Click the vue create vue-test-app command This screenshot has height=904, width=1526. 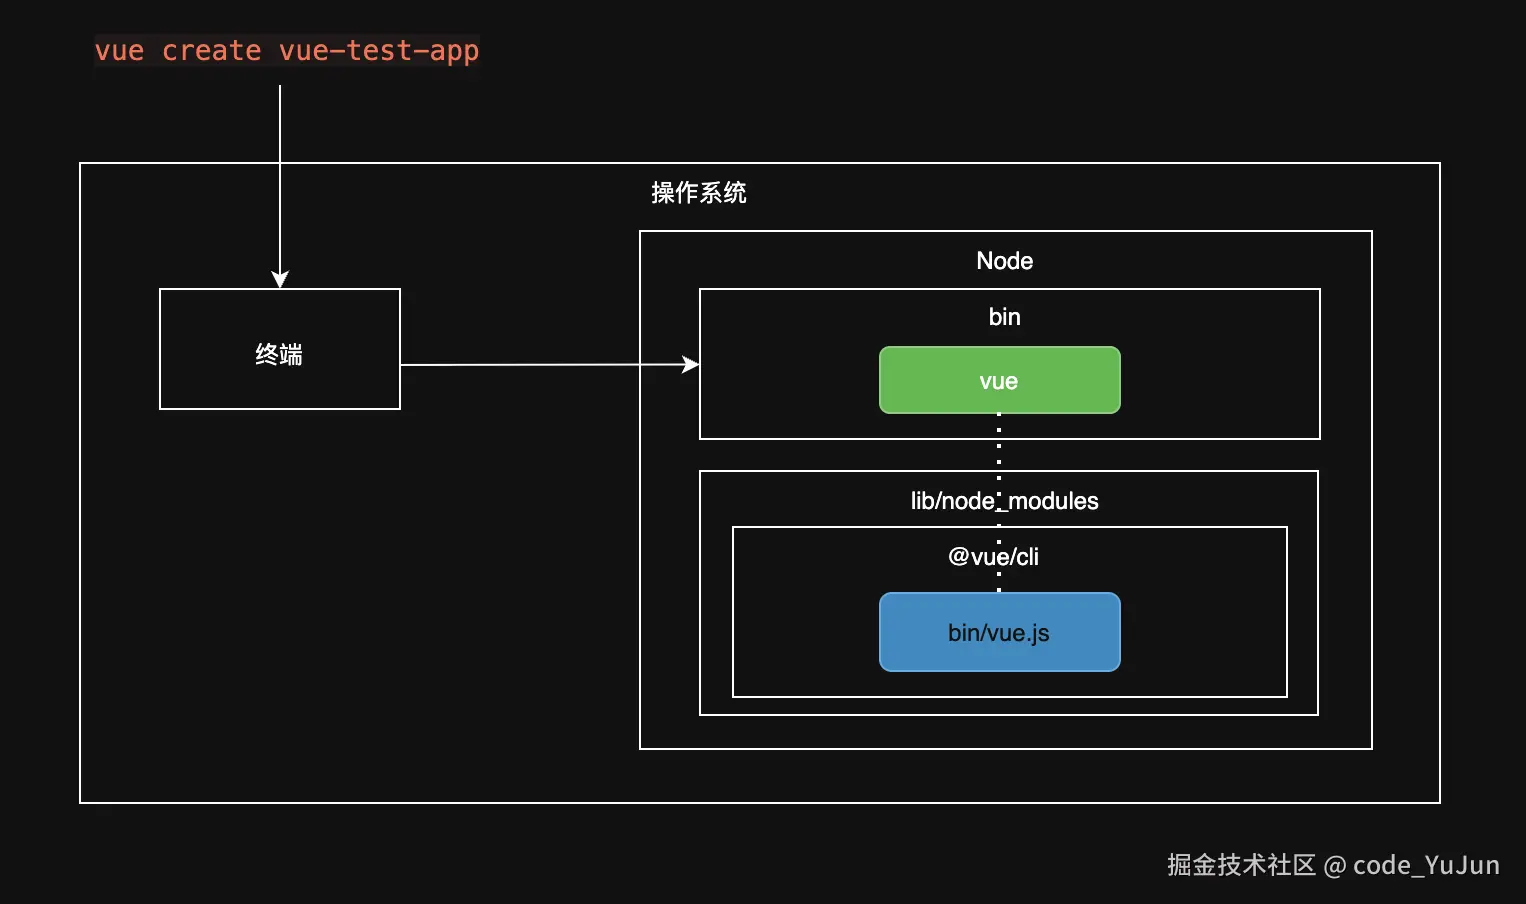coord(286,50)
